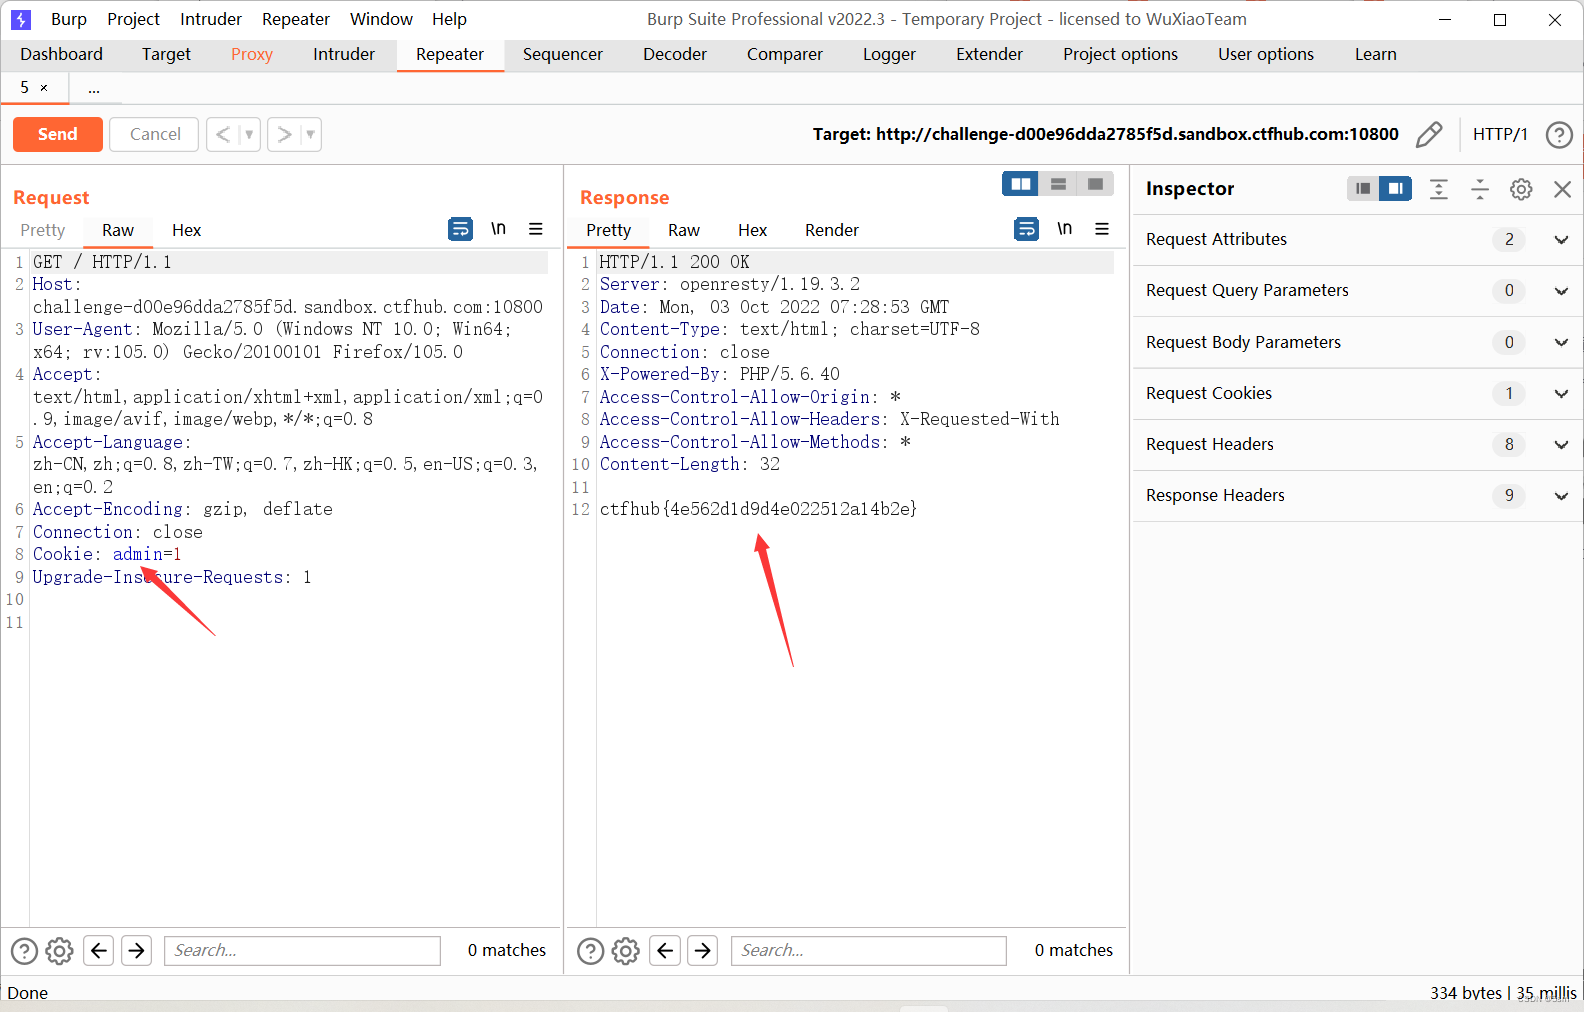Viewport: 1584px width, 1012px height.
Task: Toggle non-printable \n in Request pane
Action: (x=498, y=229)
